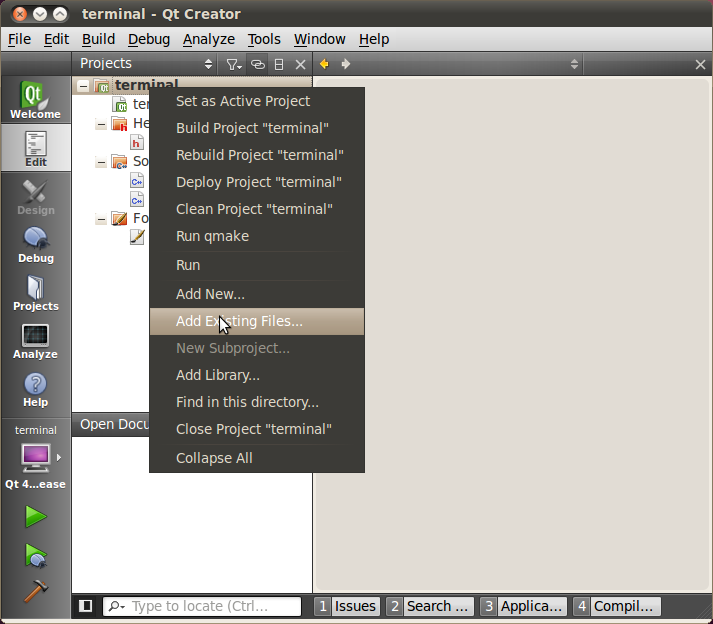Select the second C++ source file
The width and height of the screenshot is (713, 624).
click(137, 200)
